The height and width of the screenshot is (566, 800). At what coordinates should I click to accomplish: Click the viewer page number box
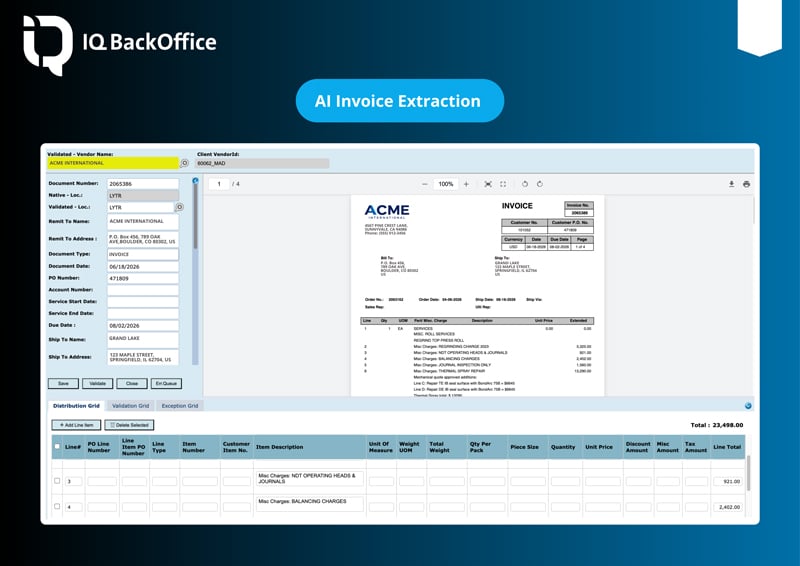coord(219,184)
